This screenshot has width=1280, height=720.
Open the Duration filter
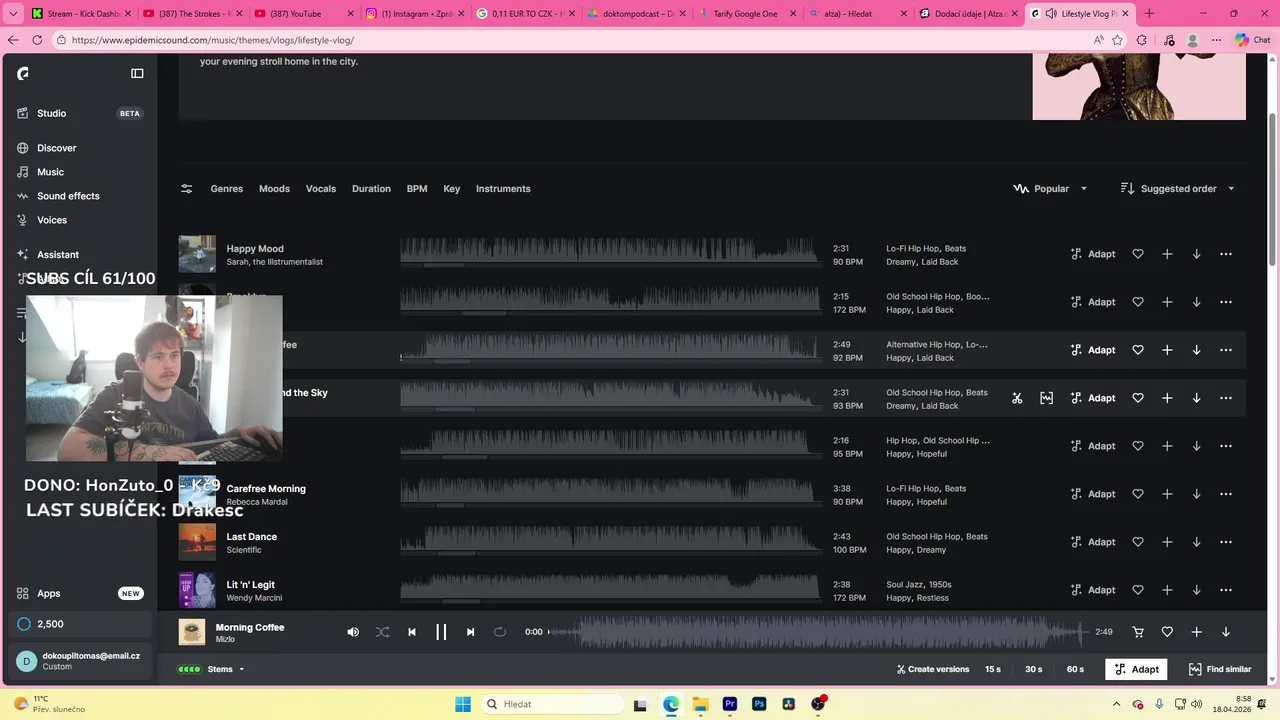[371, 188]
